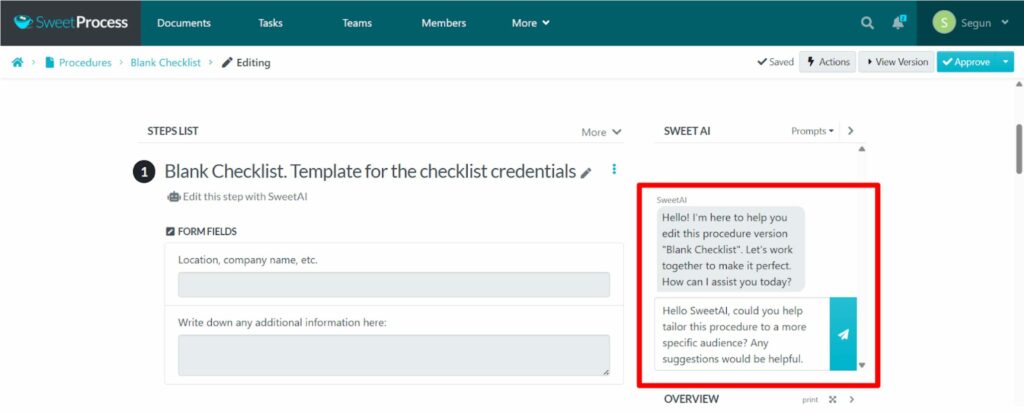Image resolution: width=1024 pixels, height=414 pixels.
Task: Click the Location, company name input field
Action: (x=394, y=285)
